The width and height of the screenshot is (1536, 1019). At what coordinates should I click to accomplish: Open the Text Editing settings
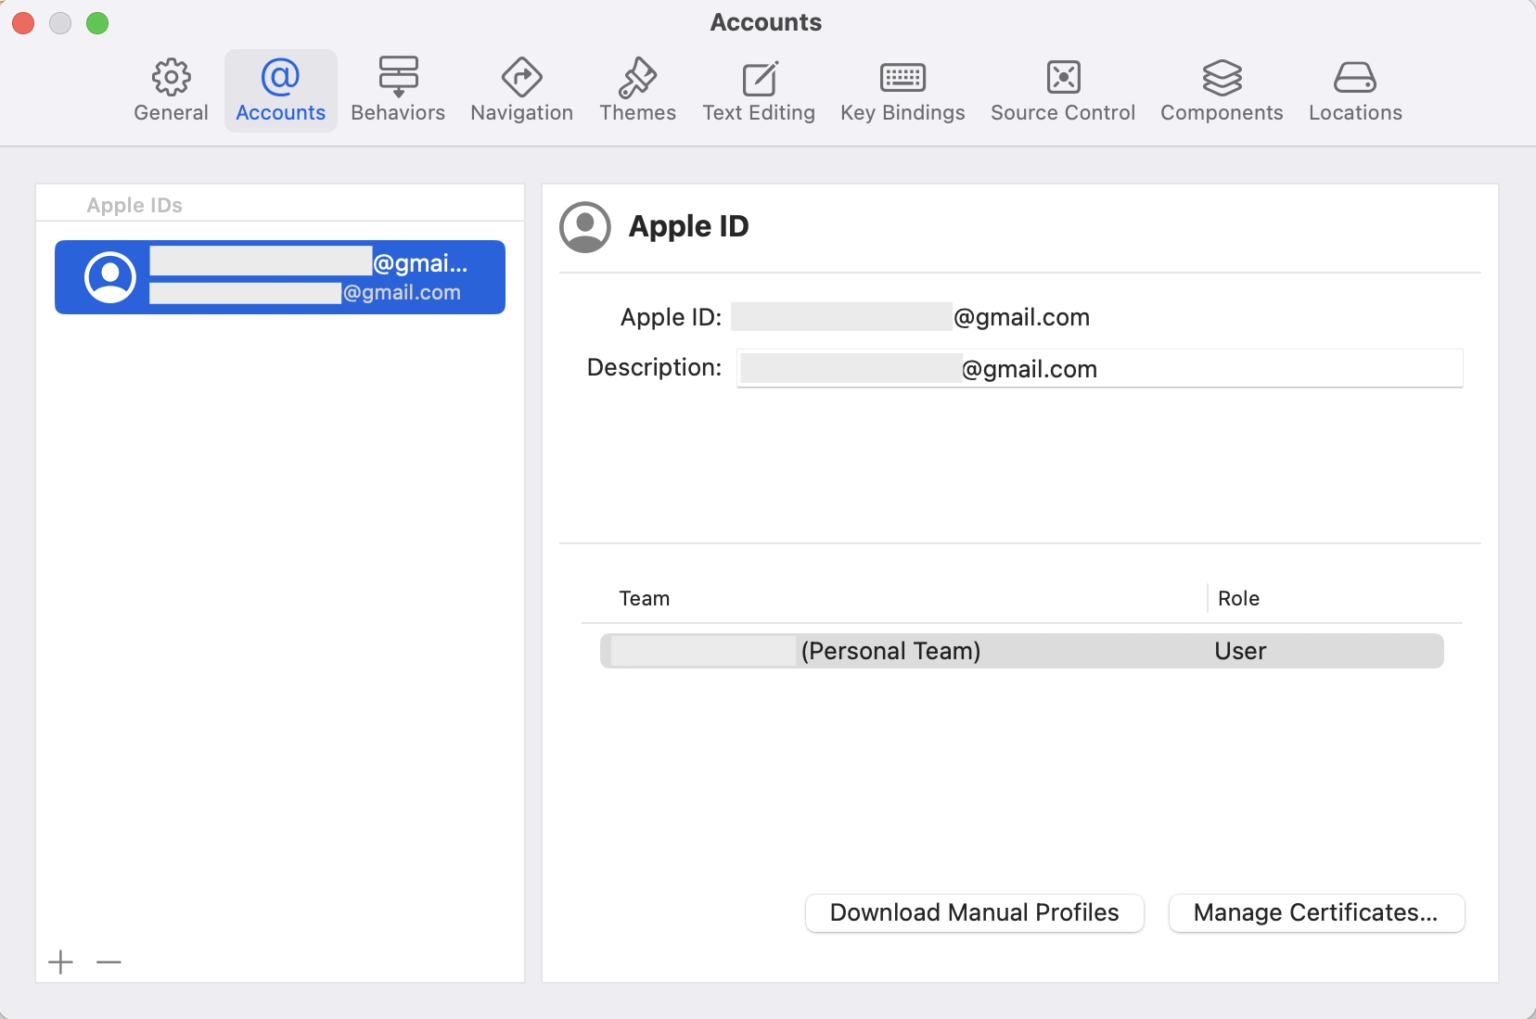pos(758,90)
